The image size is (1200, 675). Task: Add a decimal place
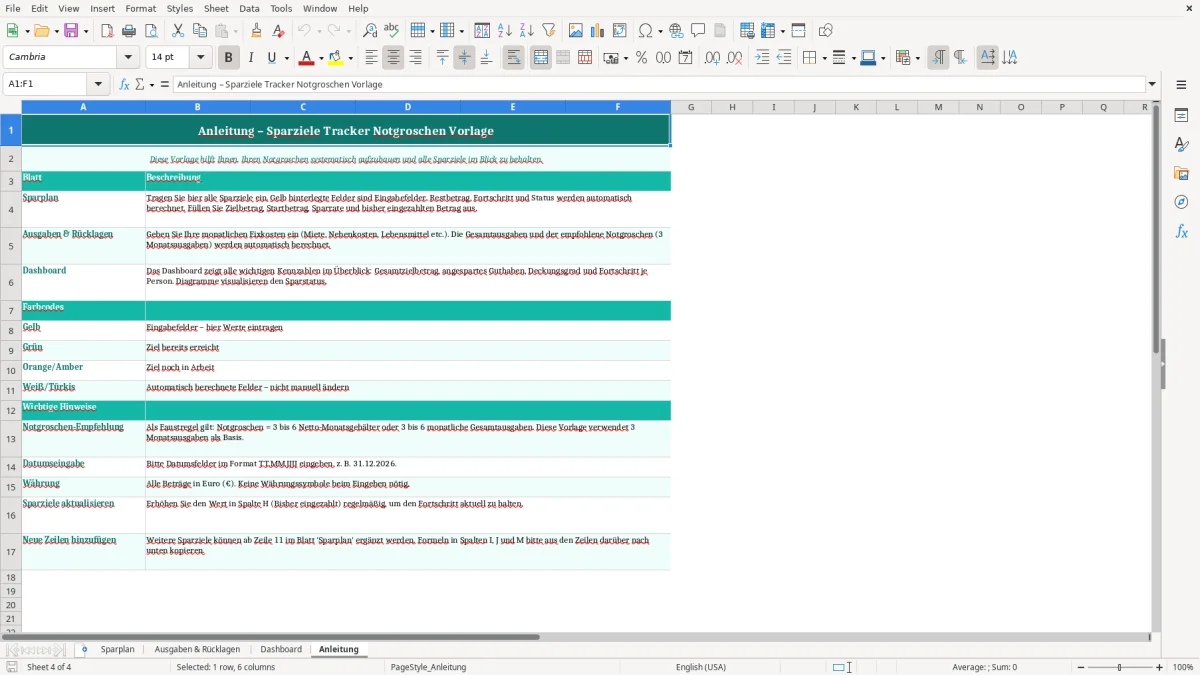712,58
